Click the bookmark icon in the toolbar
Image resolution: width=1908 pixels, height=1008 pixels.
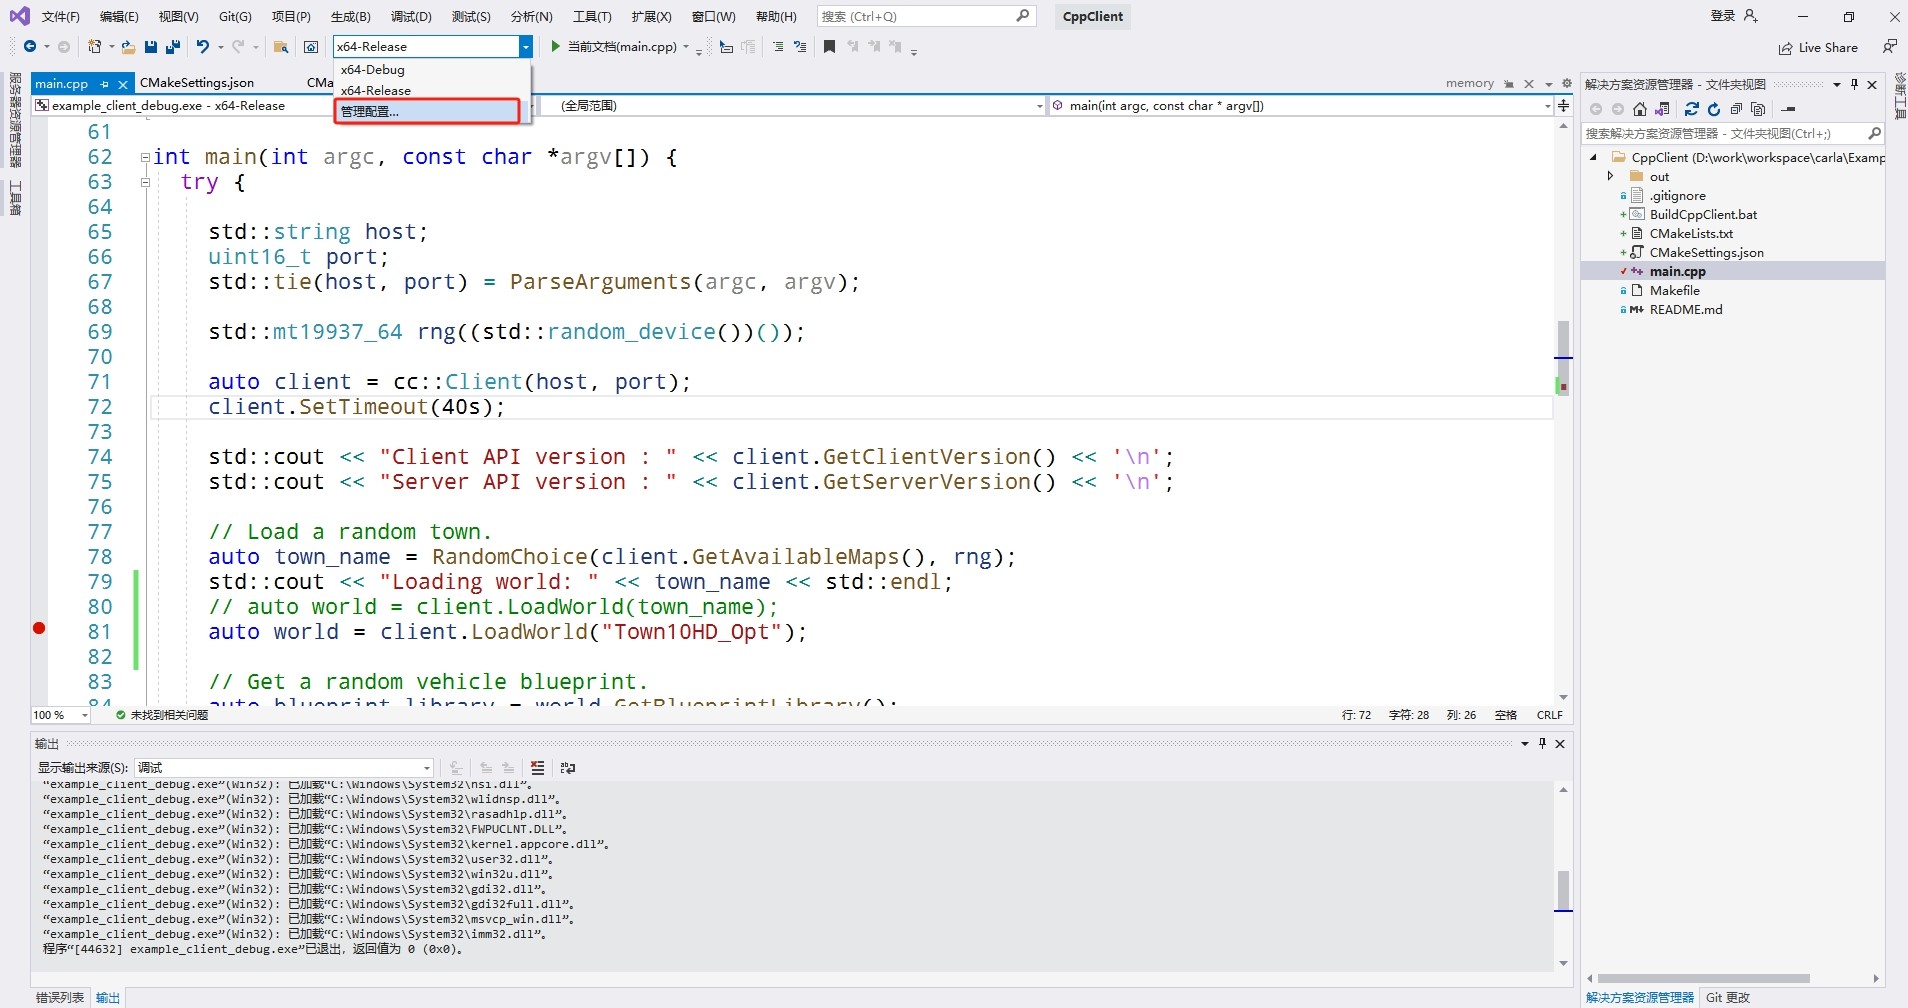coord(829,47)
